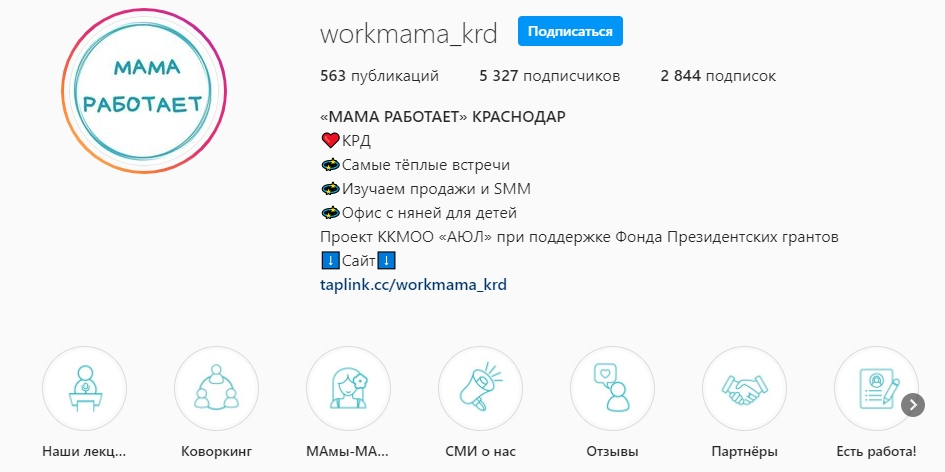Click the Есть работа! highlight label
This screenshot has height=472, width=945.
876,452
